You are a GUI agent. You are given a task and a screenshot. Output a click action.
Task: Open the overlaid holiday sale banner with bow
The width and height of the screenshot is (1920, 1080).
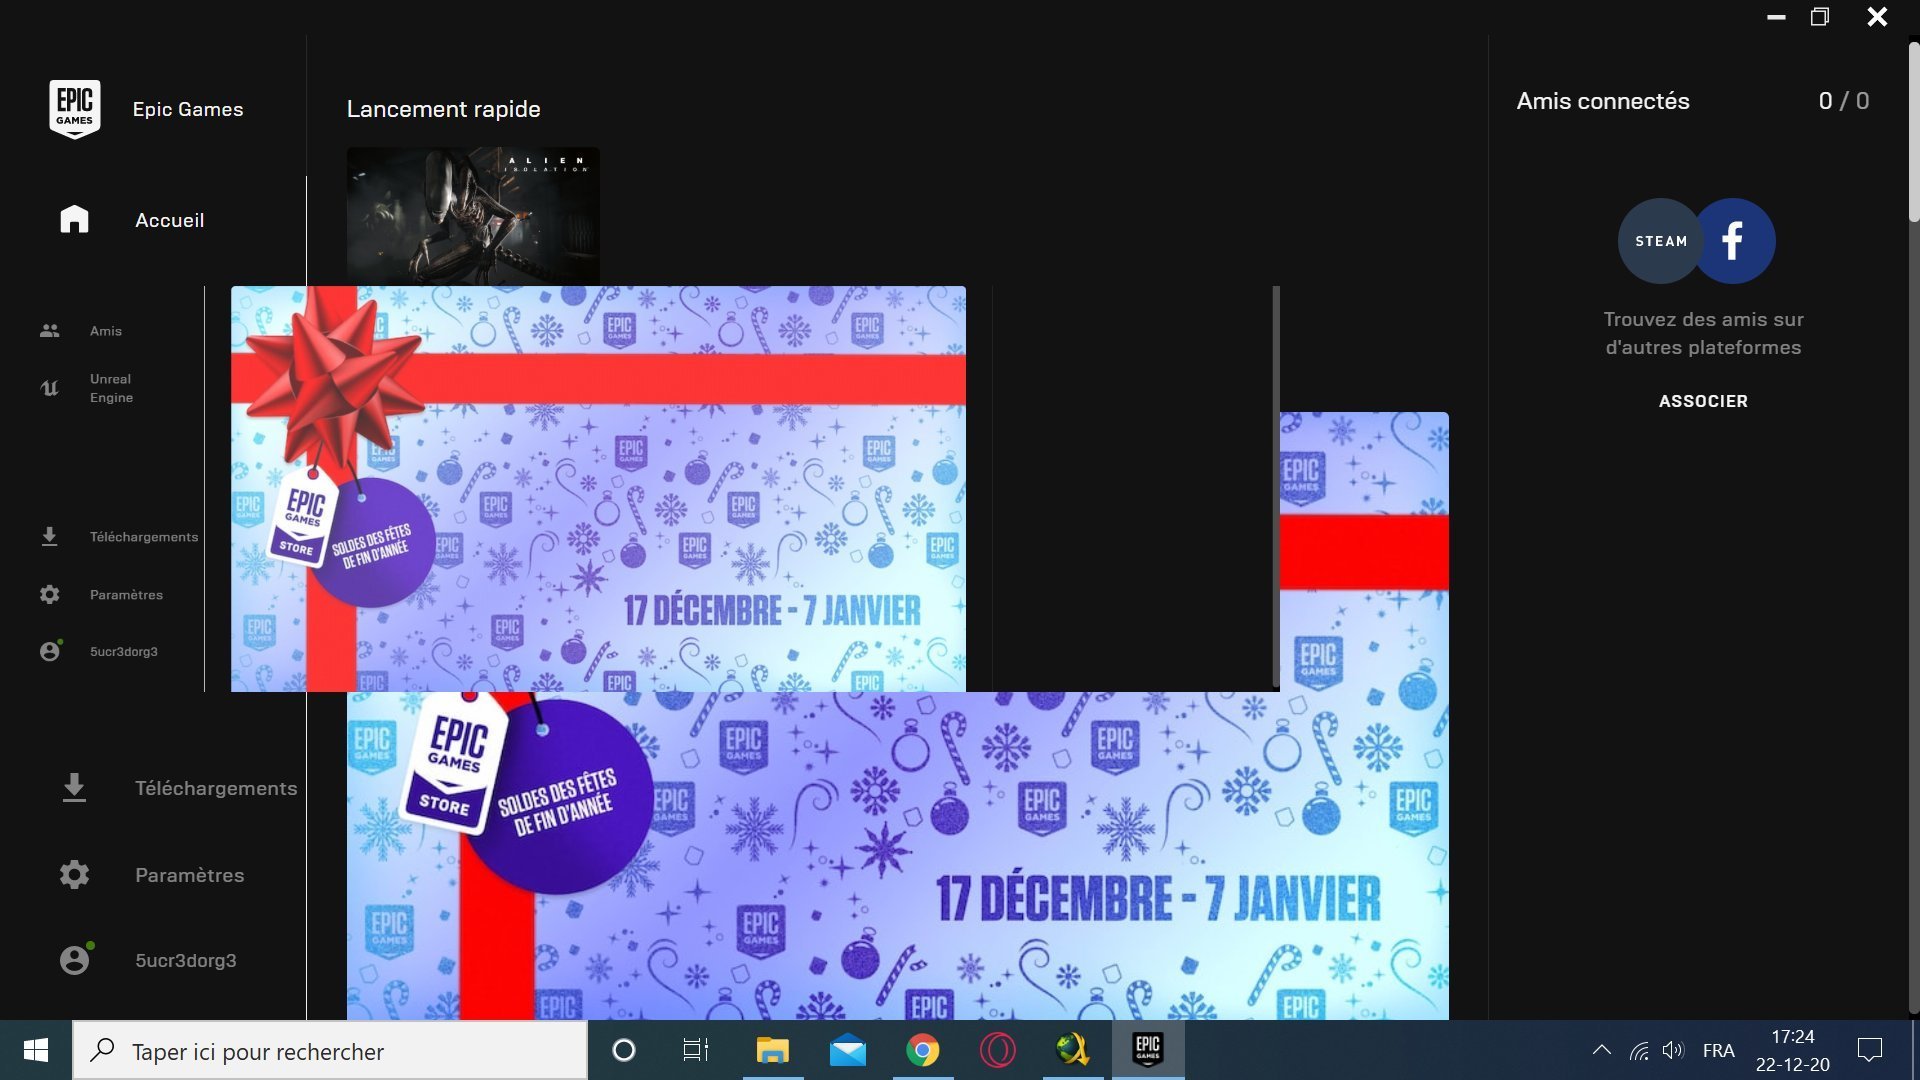click(598, 489)
